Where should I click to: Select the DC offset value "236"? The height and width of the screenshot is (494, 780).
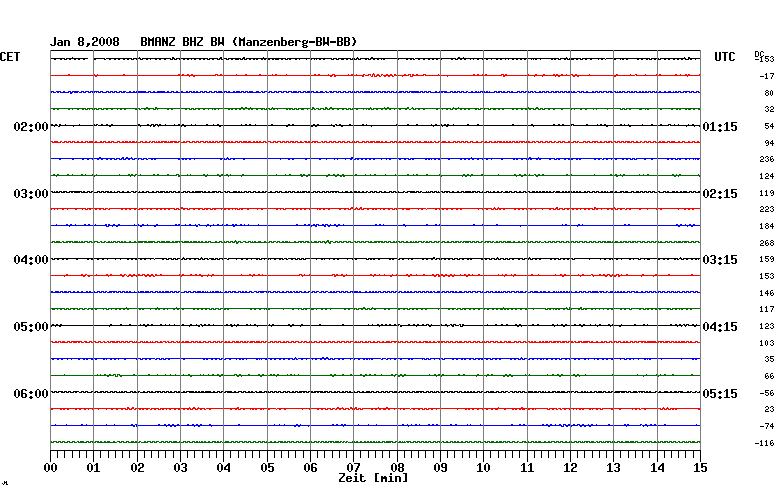767,159
